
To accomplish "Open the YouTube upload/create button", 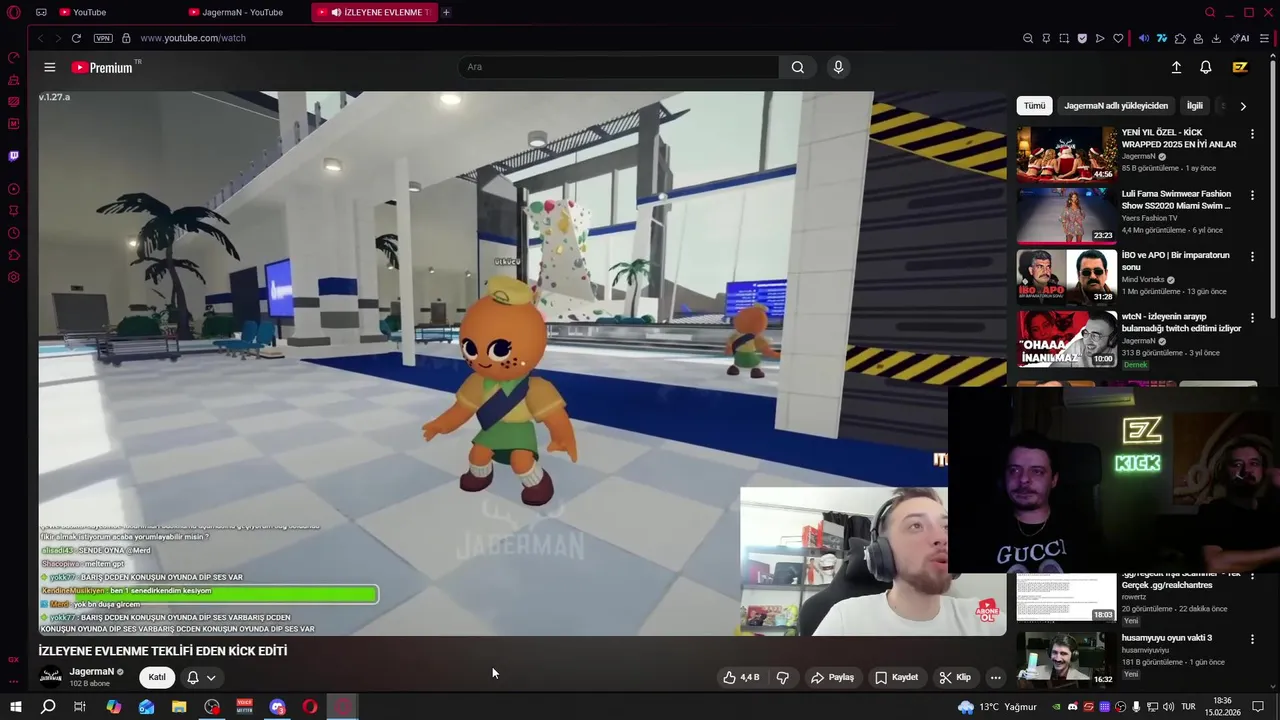I will pos(1176,67).
